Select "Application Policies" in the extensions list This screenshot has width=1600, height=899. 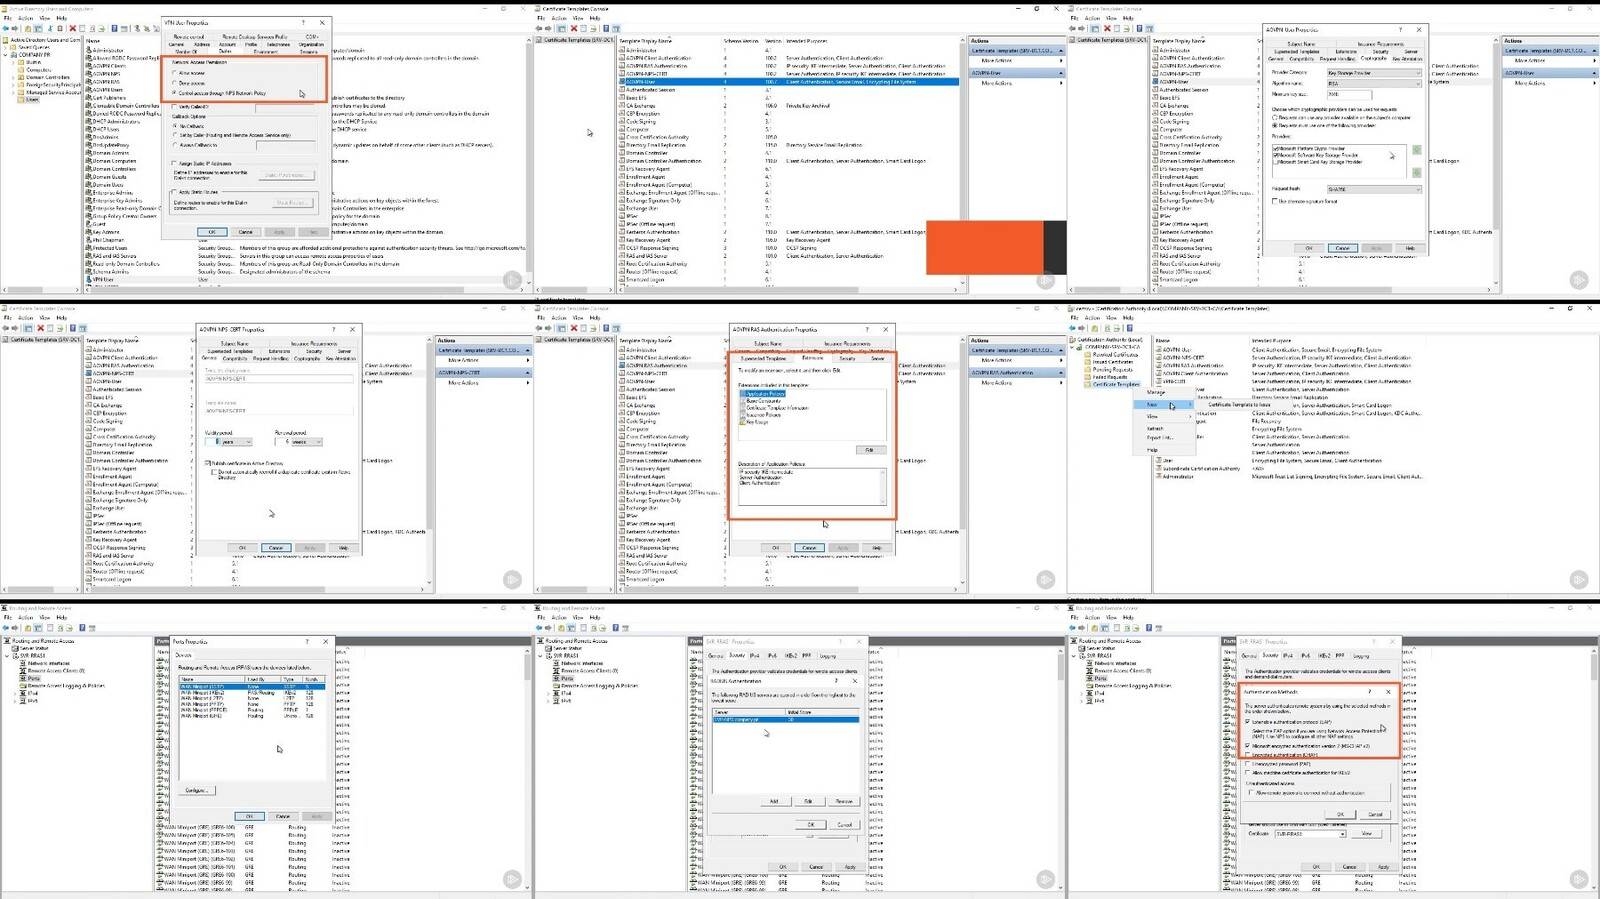(x=765, y=394)
